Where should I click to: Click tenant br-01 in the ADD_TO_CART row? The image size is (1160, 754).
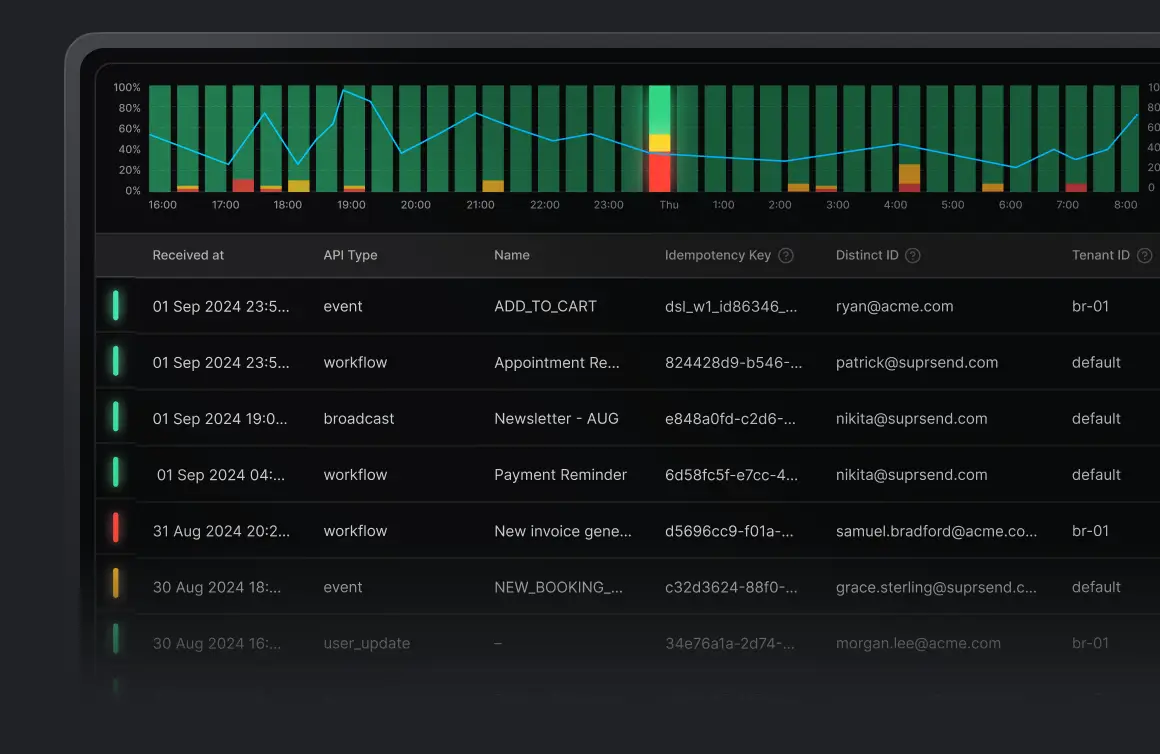pos(1090,306)
